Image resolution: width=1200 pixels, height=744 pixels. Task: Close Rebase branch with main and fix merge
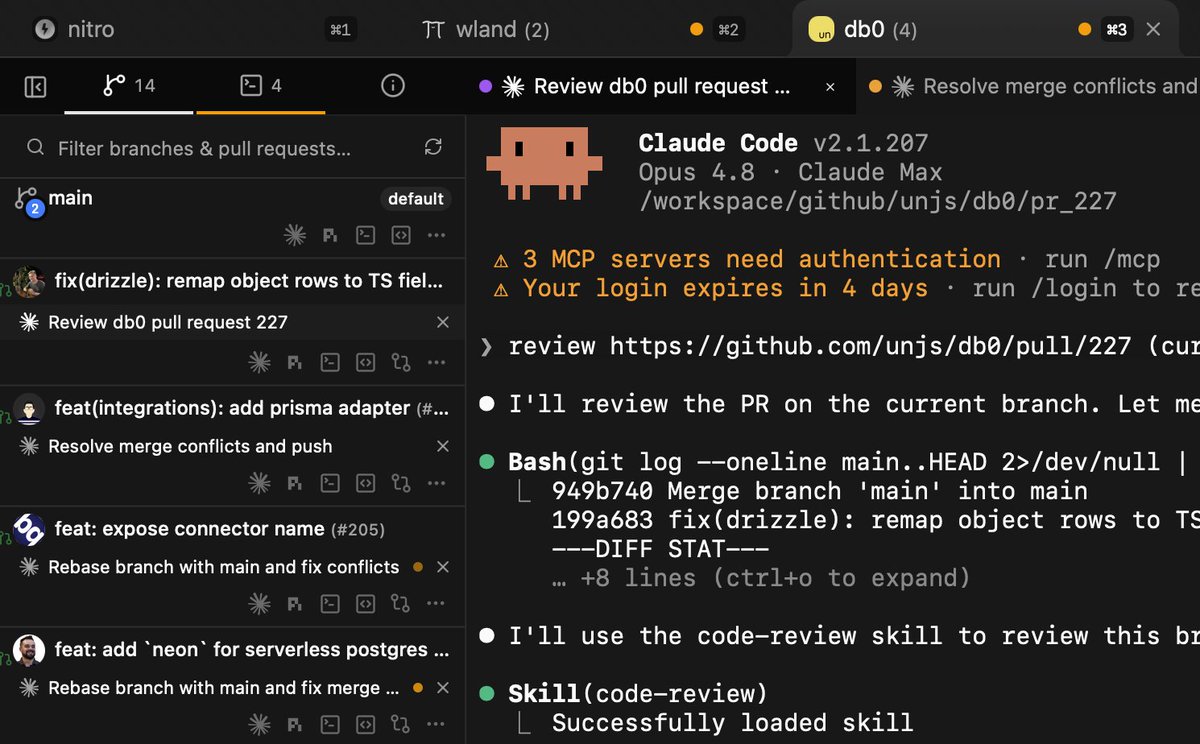point(443,688)
